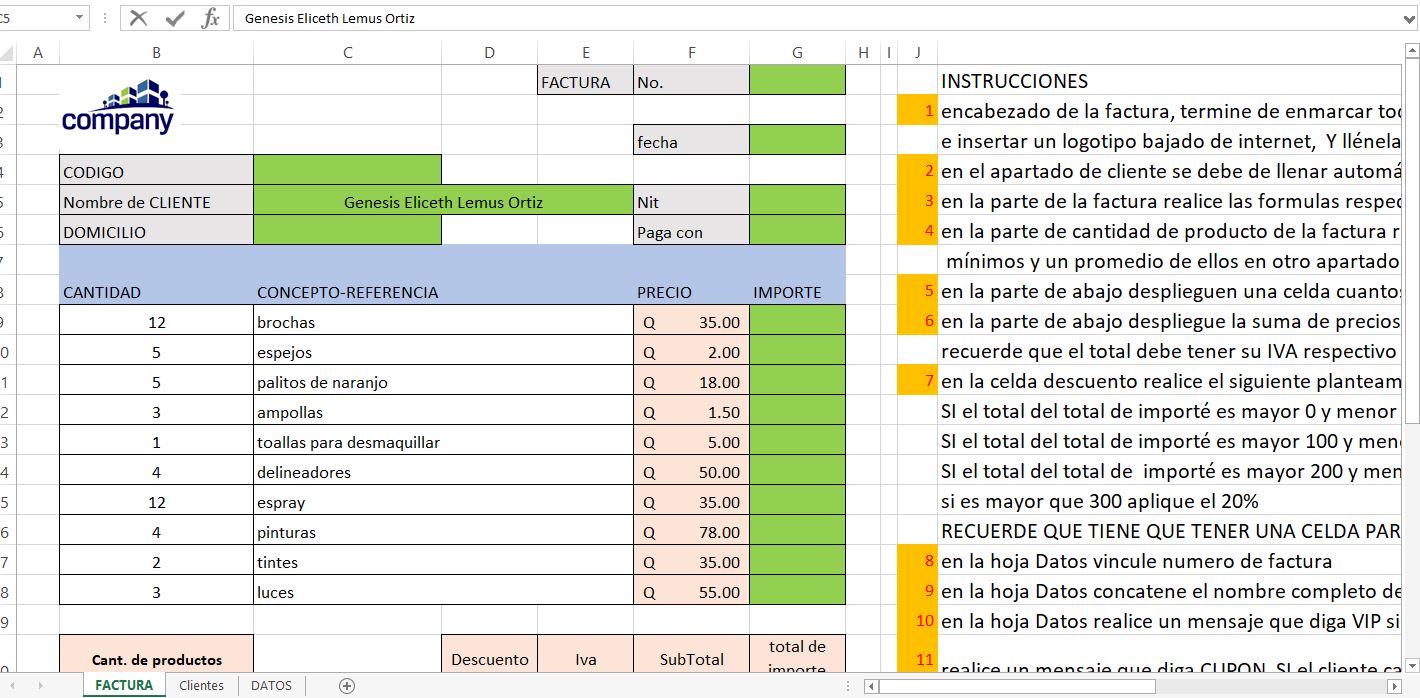
Task: Click the horizontal scrollbar left arrow
Action: pos(871,686)
